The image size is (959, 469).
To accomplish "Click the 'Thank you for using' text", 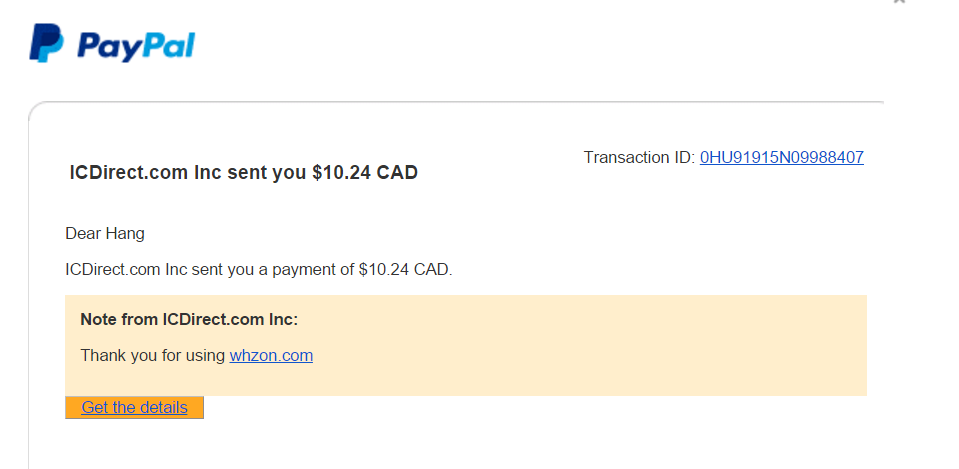I will click(x=152, y=355).
